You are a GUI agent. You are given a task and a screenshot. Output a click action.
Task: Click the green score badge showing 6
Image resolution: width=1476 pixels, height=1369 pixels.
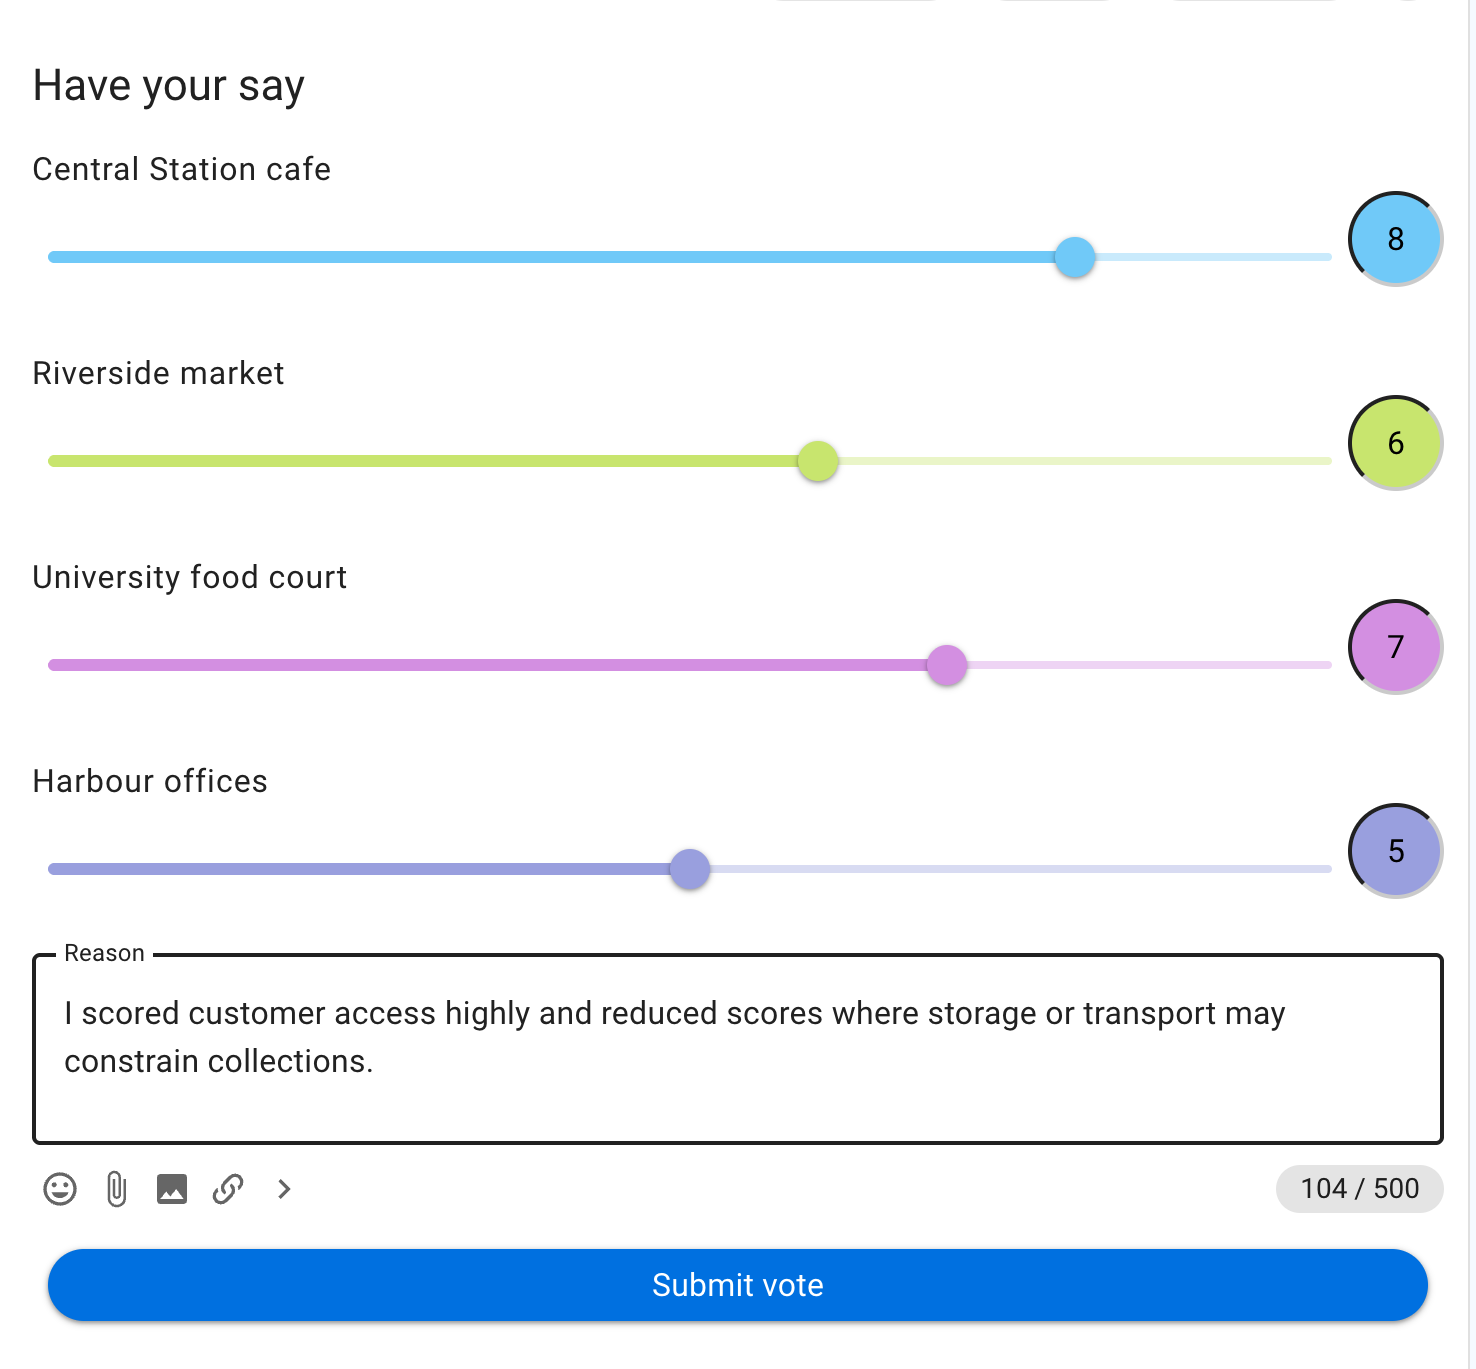[x=1396, y=443]
